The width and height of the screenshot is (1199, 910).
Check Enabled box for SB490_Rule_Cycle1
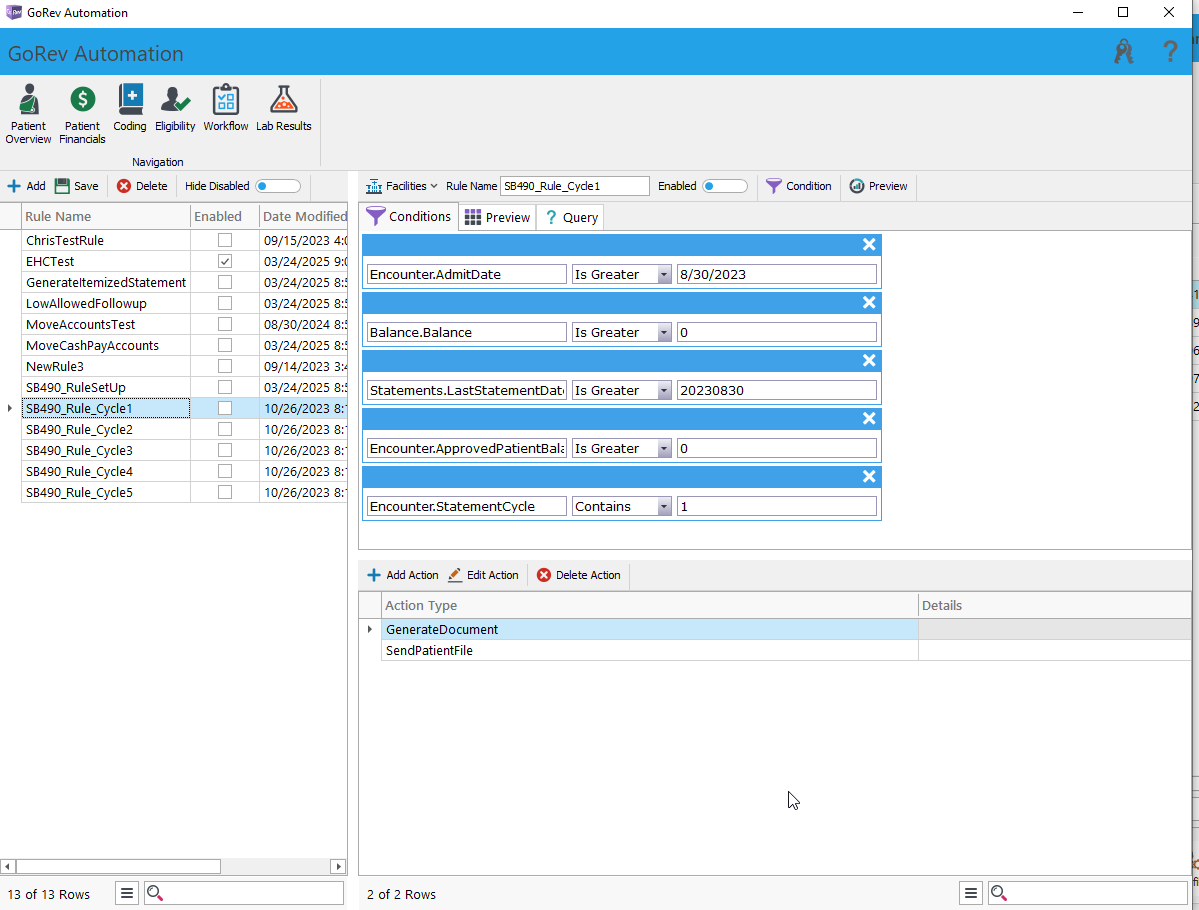point(225,408)
